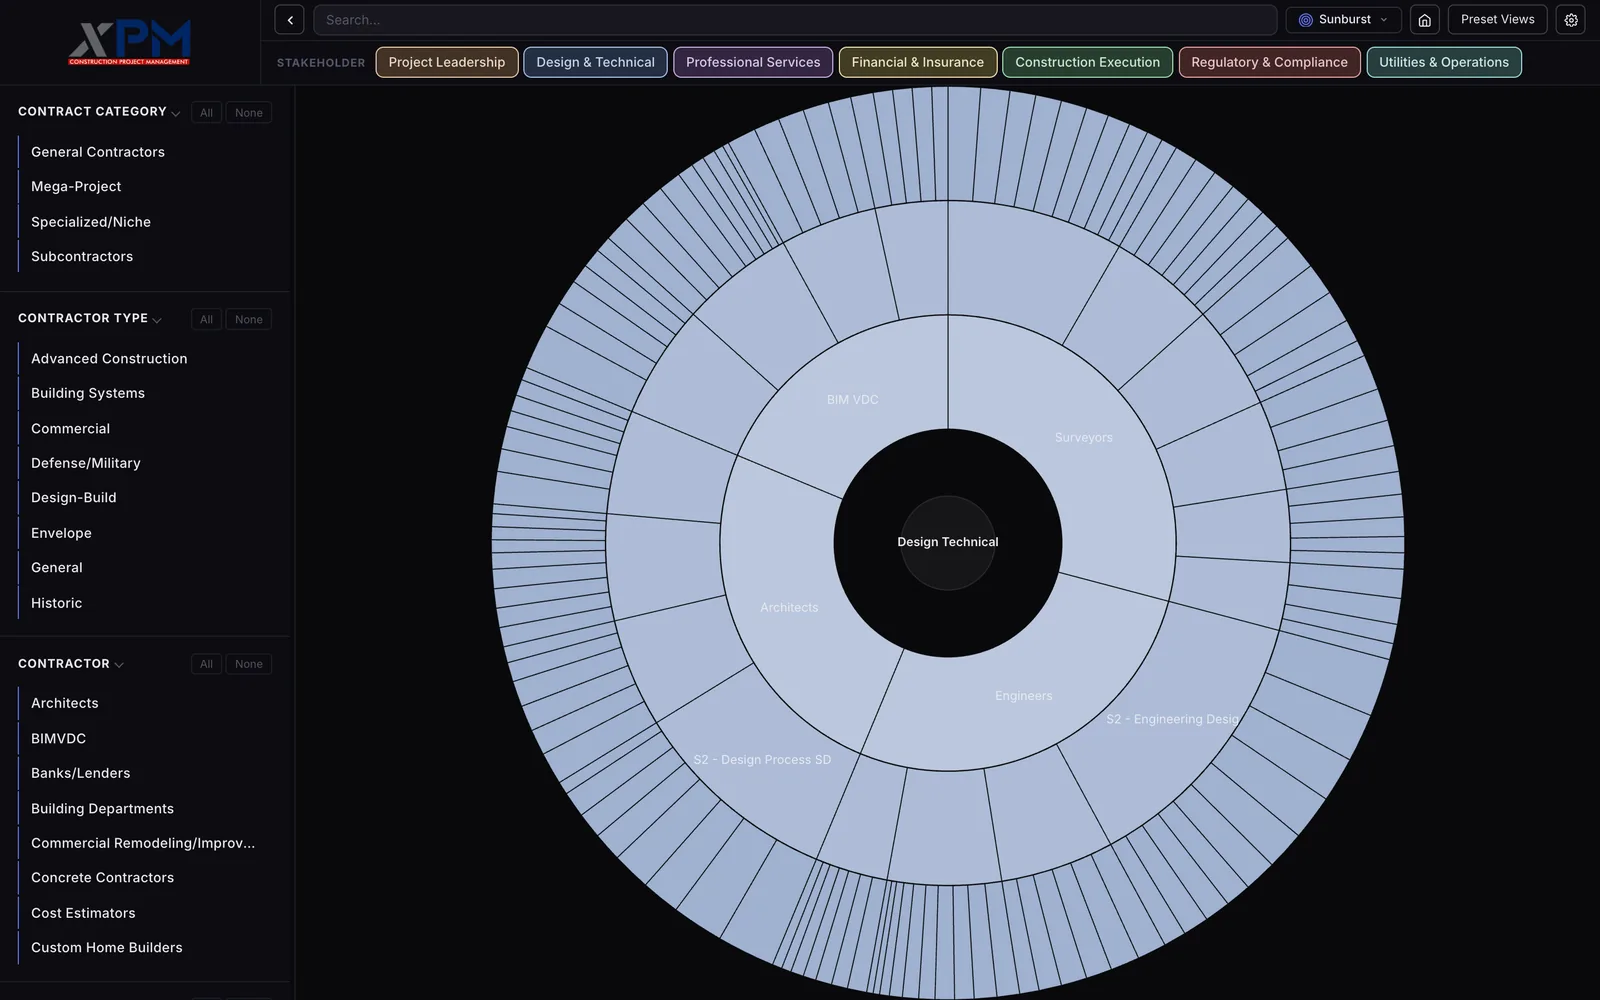Toggle Project Leadership stakeholder filter

pos(447,62)
